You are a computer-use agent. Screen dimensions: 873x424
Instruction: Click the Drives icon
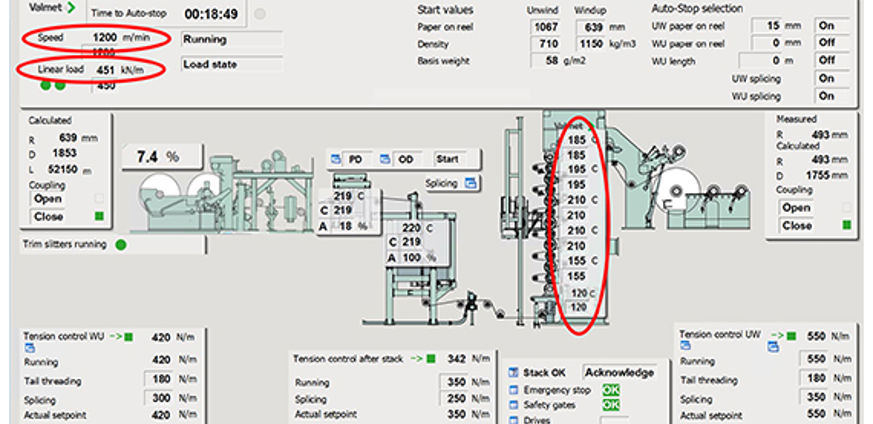[513, 420]
